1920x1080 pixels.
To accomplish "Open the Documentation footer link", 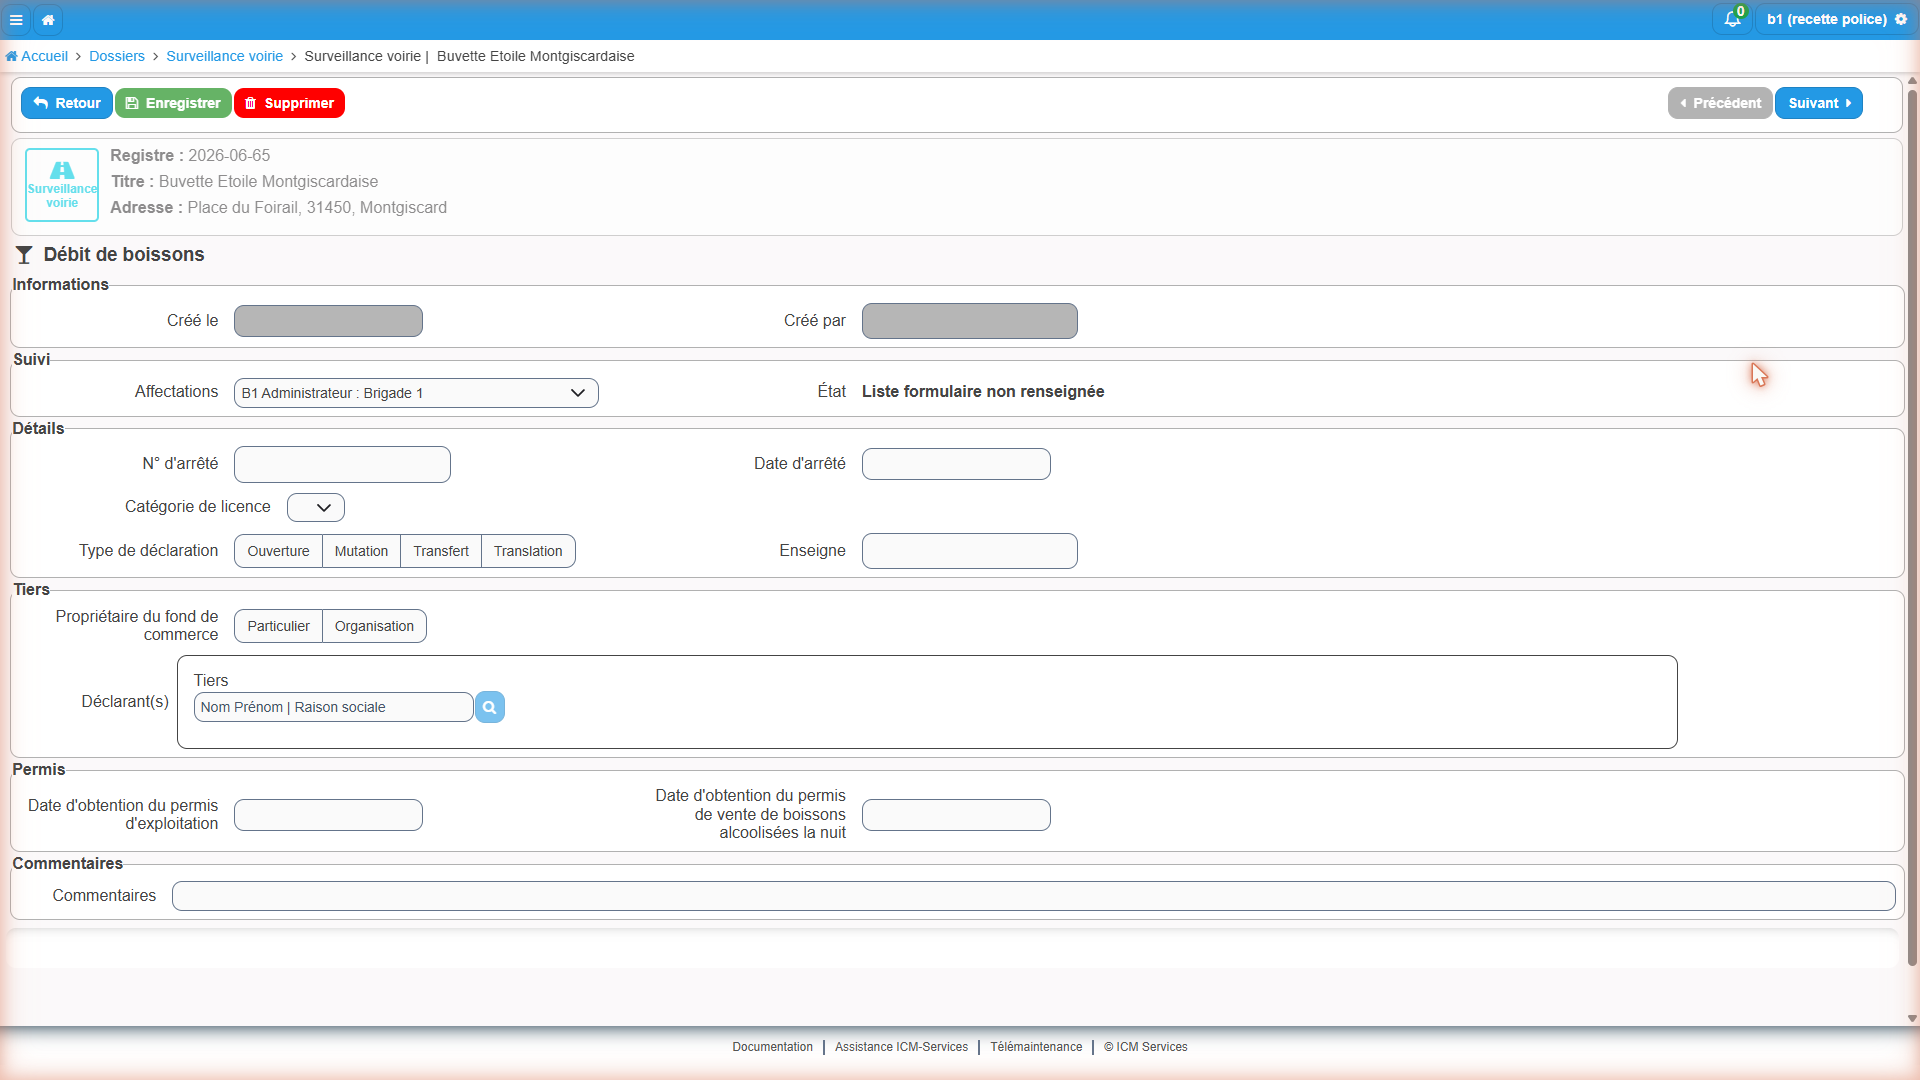I will (x=772, y=1047).
